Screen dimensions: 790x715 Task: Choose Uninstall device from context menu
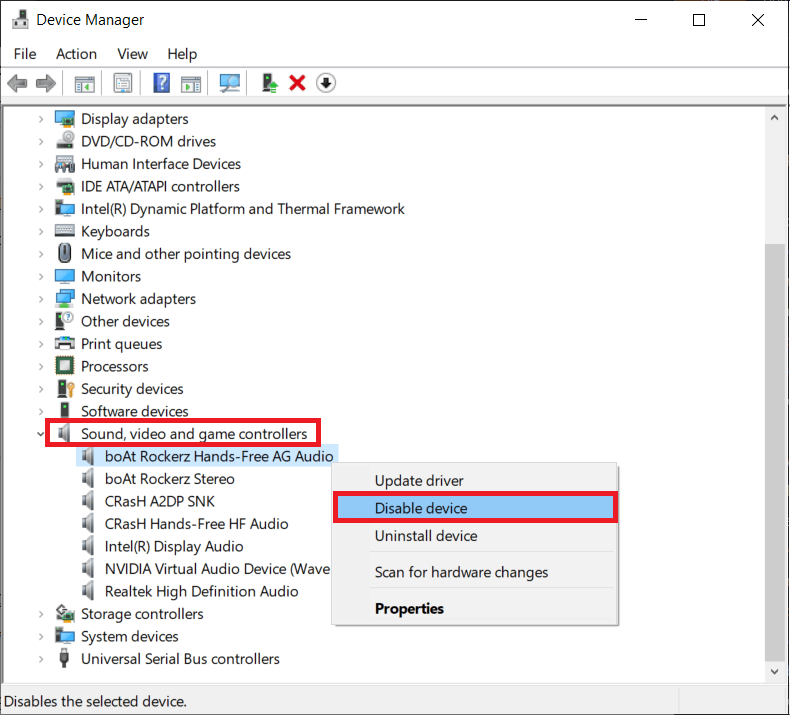pyautogui.click(x=475, y=536)
